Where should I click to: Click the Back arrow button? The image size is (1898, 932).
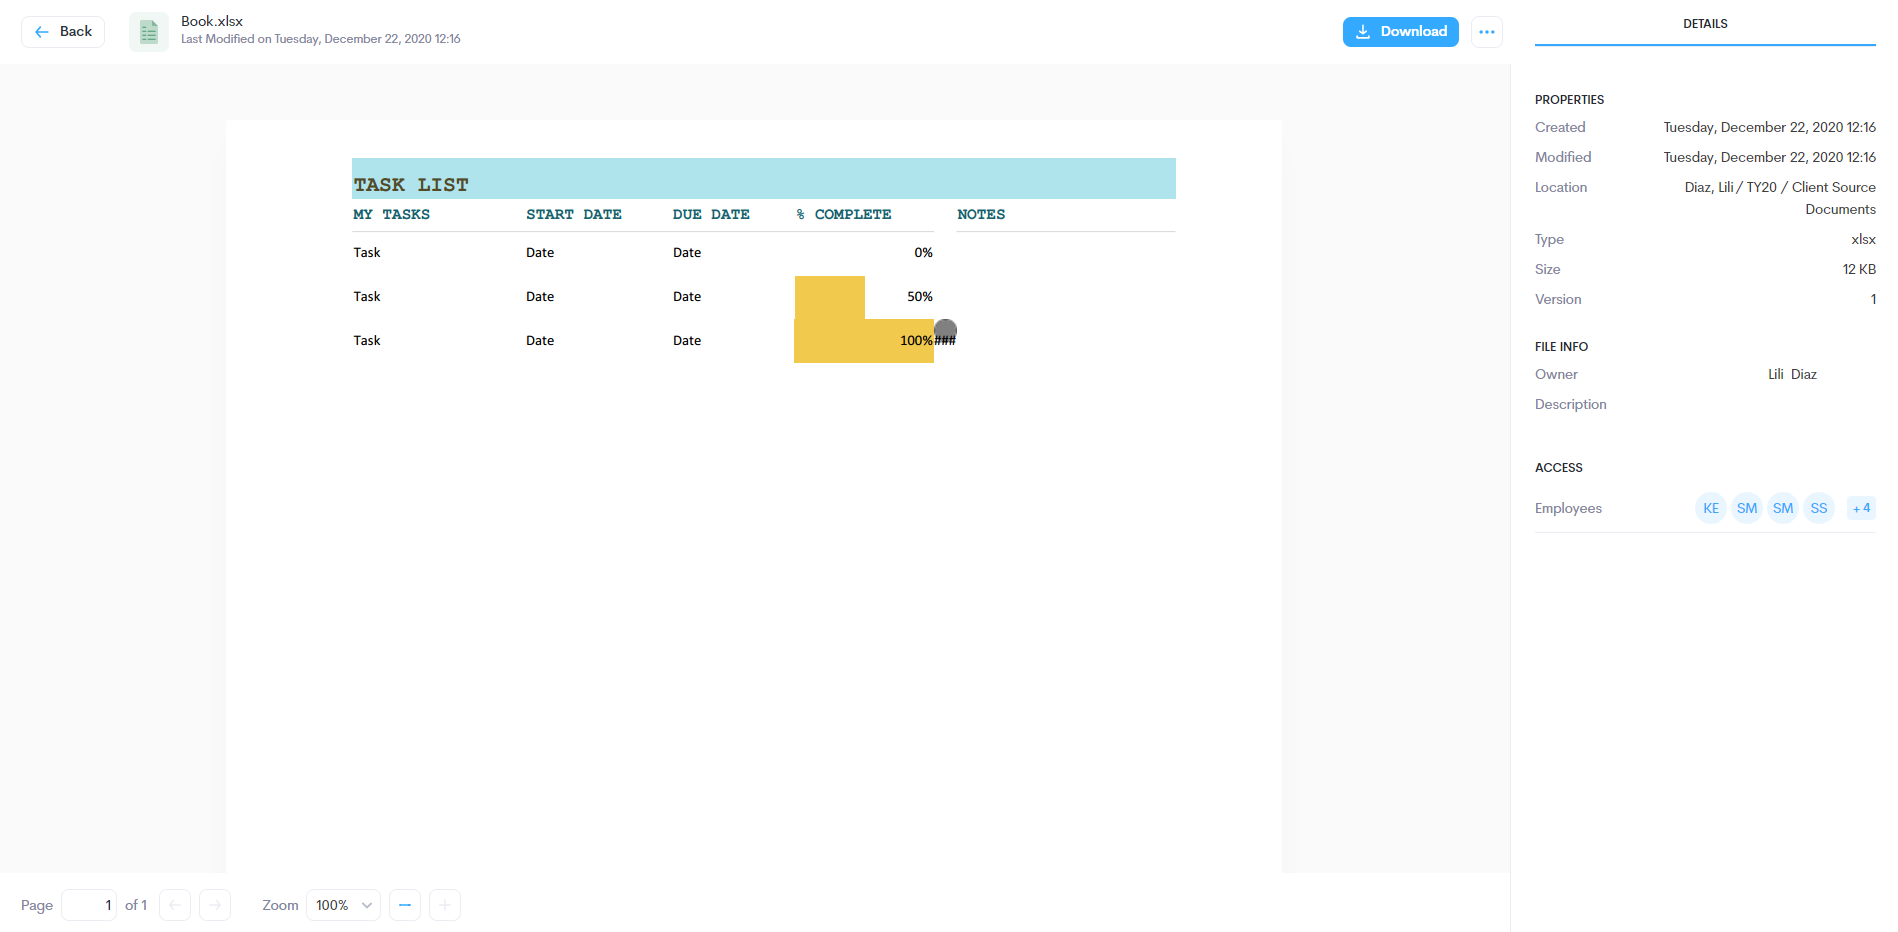[x=63, y=32]
